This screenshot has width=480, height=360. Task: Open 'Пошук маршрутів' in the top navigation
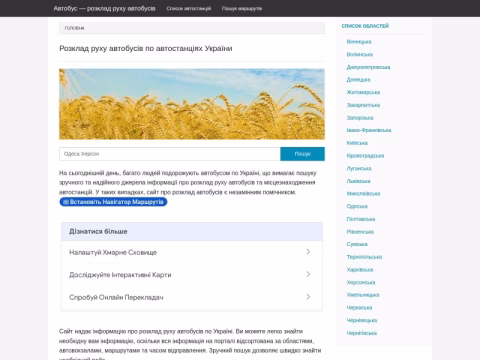pyautogui.click(x=242, y=8)
